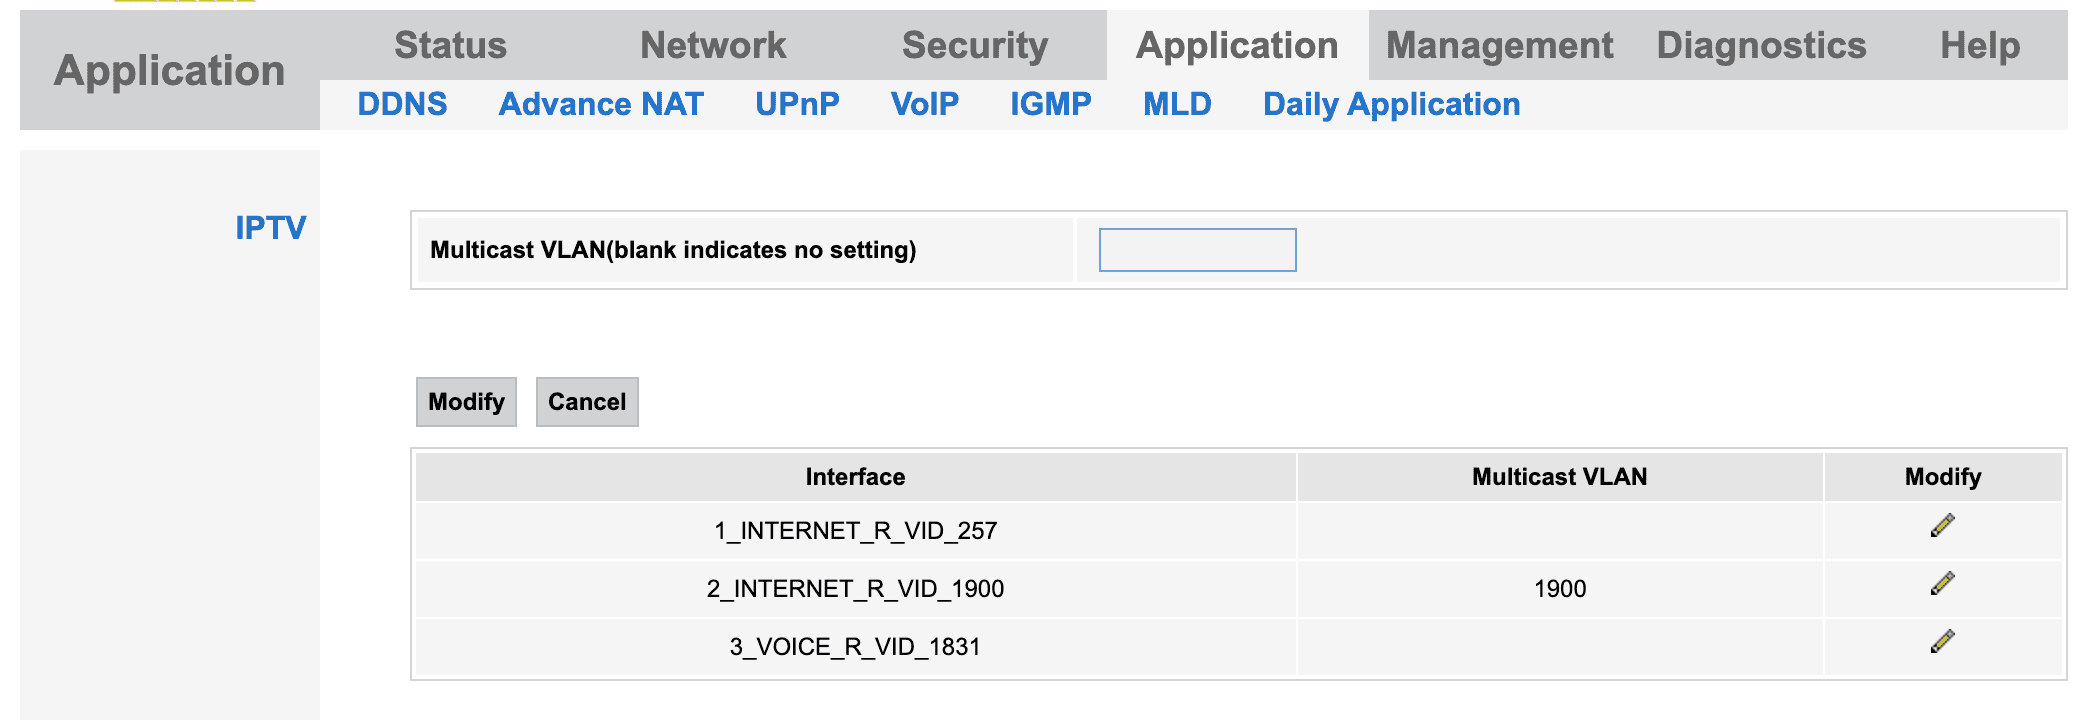Click the MLD submenu link
This screenshot has height=720, width=2086.
click(1177, 105)
